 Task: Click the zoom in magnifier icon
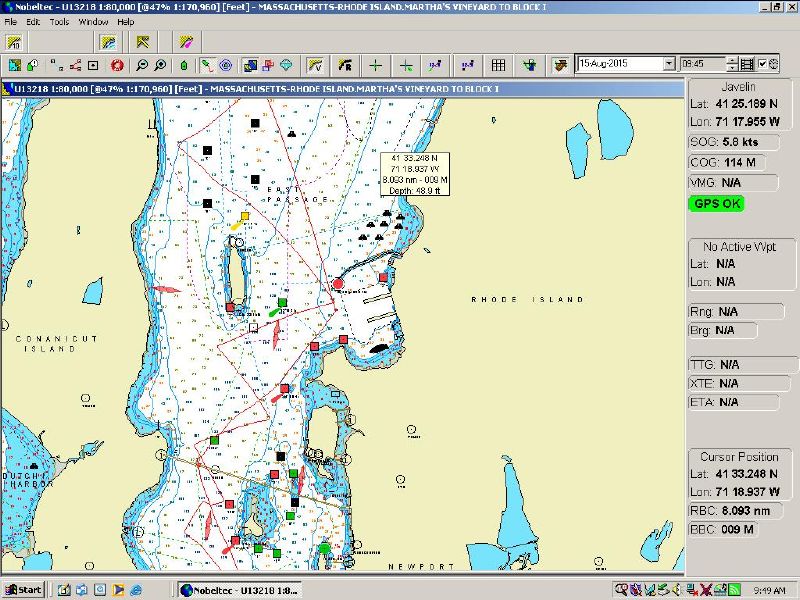pyautogui.click(x=161, y=65)
